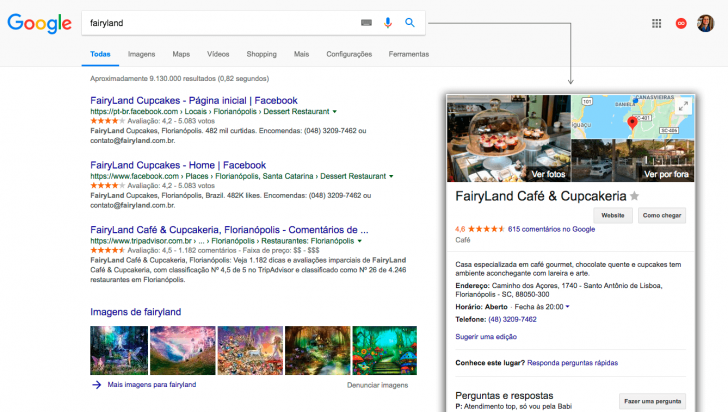728x412 pixels.
Task: Open Configurações menu
Action: (x=349, y=54)
